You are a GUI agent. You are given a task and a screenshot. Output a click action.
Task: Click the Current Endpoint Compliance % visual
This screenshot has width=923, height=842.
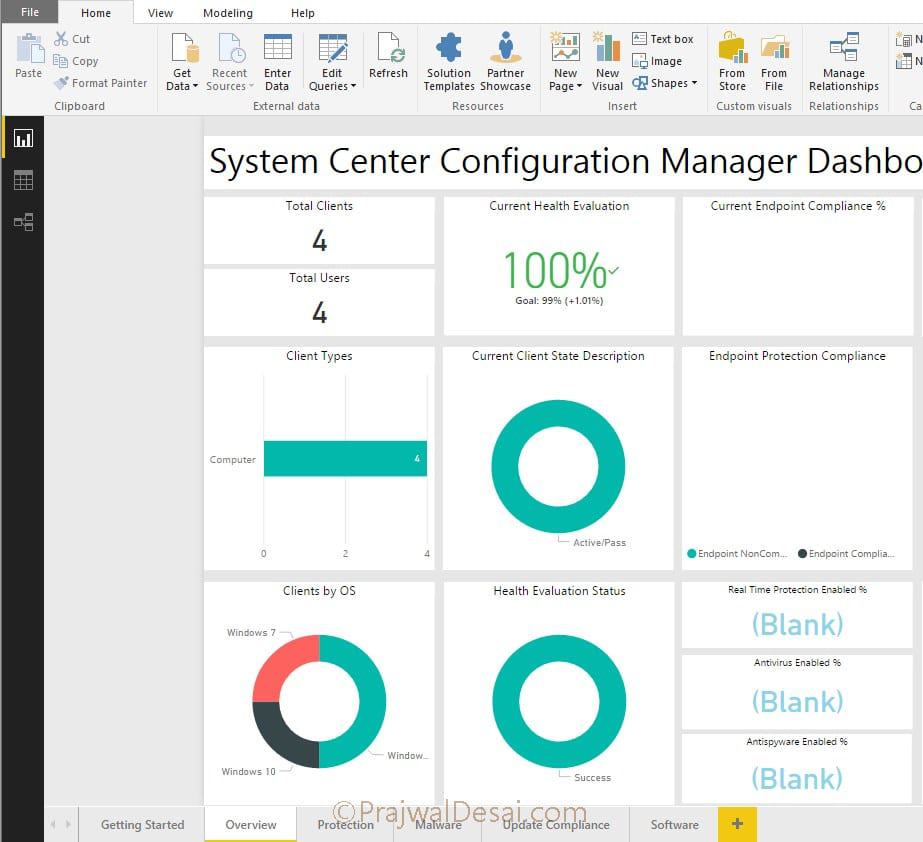(797, 267)
